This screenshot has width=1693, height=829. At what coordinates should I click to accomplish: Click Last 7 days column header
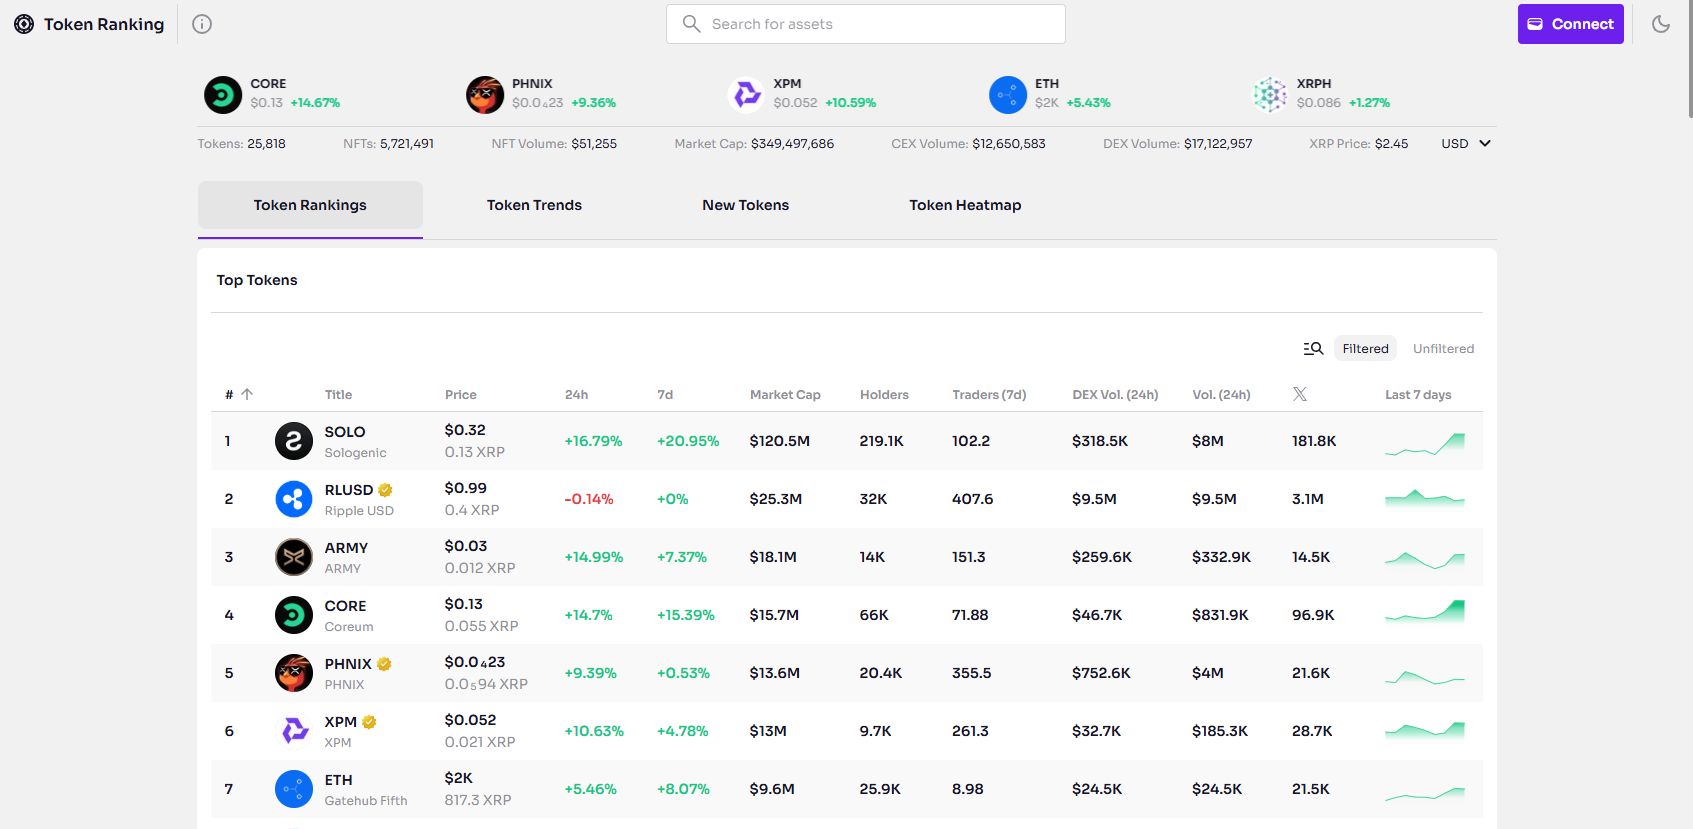1418,394
